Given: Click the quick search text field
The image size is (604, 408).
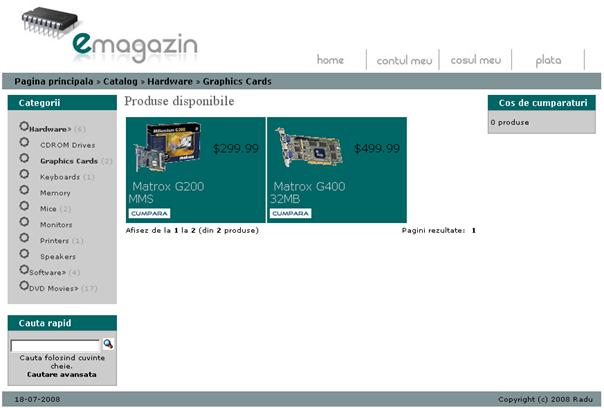Looking at the screenshot, I should [55, 346].
